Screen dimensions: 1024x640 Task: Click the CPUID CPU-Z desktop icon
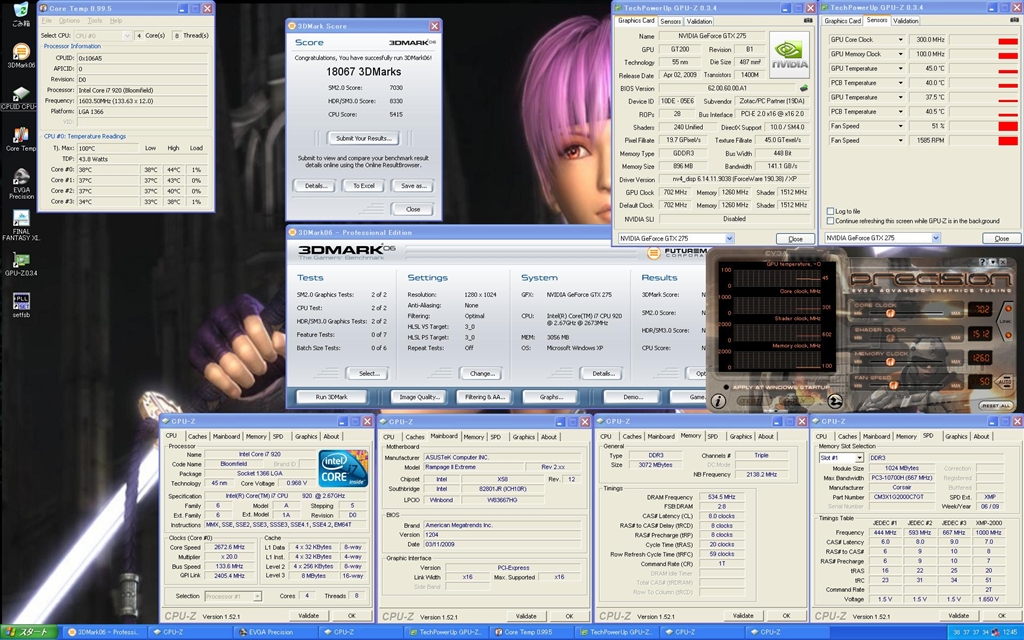tap(20, 92)
